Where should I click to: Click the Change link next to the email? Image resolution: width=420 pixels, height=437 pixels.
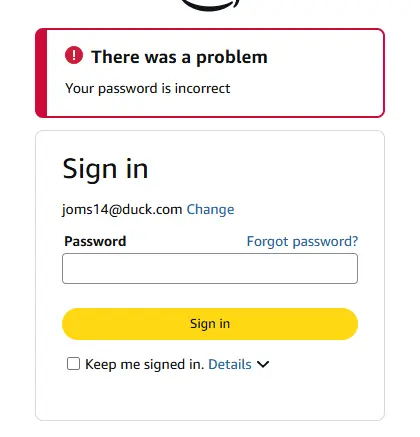[x=210, y=209]
